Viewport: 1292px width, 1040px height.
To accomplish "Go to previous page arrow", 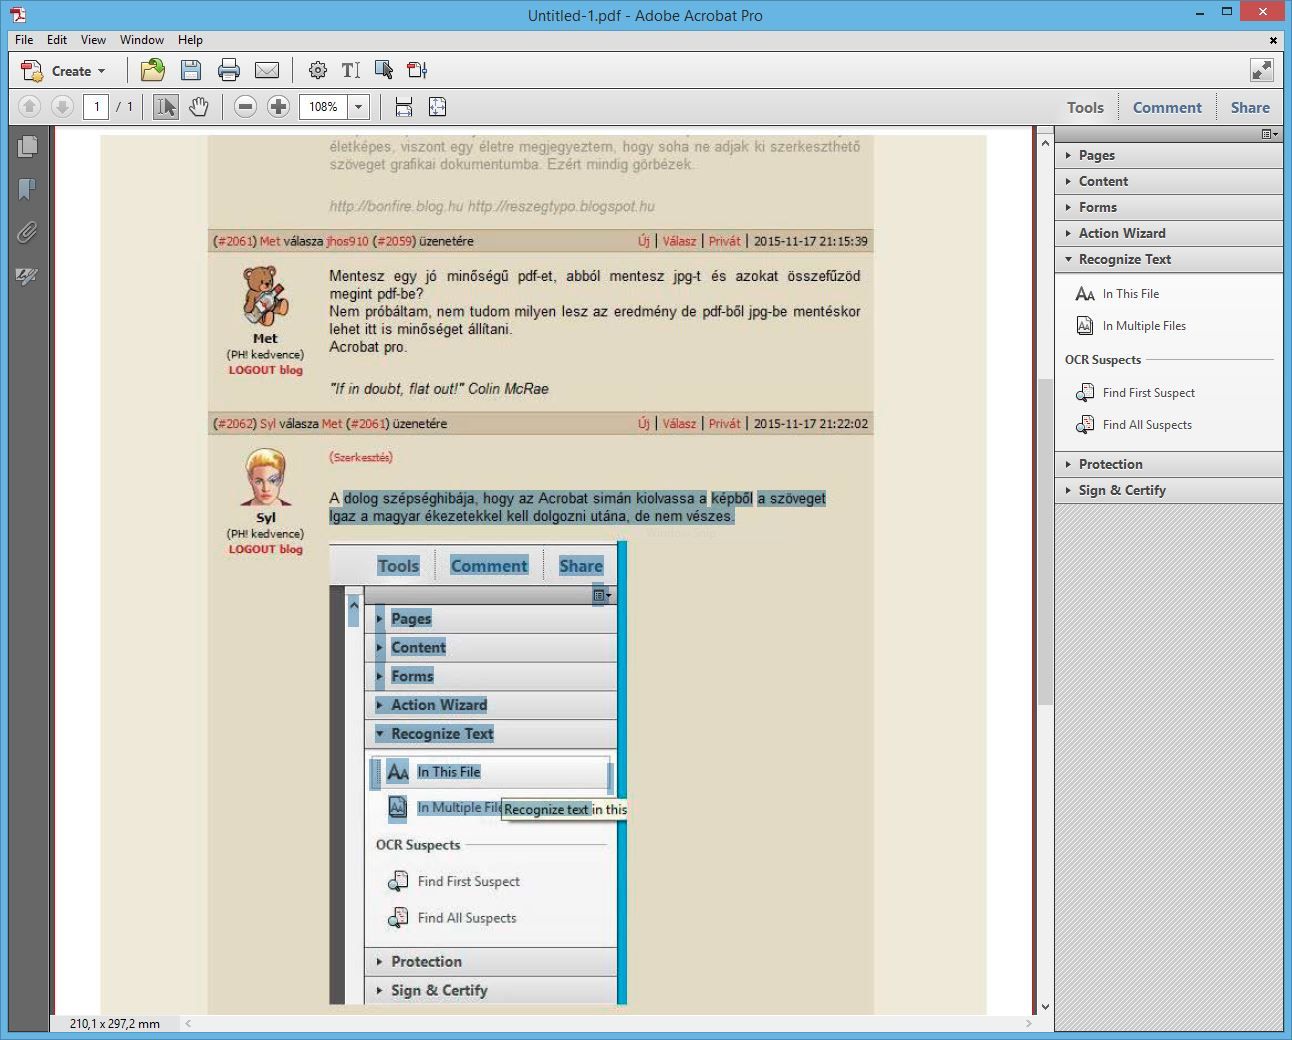I will pyautogui.click(x=30, y=106).
